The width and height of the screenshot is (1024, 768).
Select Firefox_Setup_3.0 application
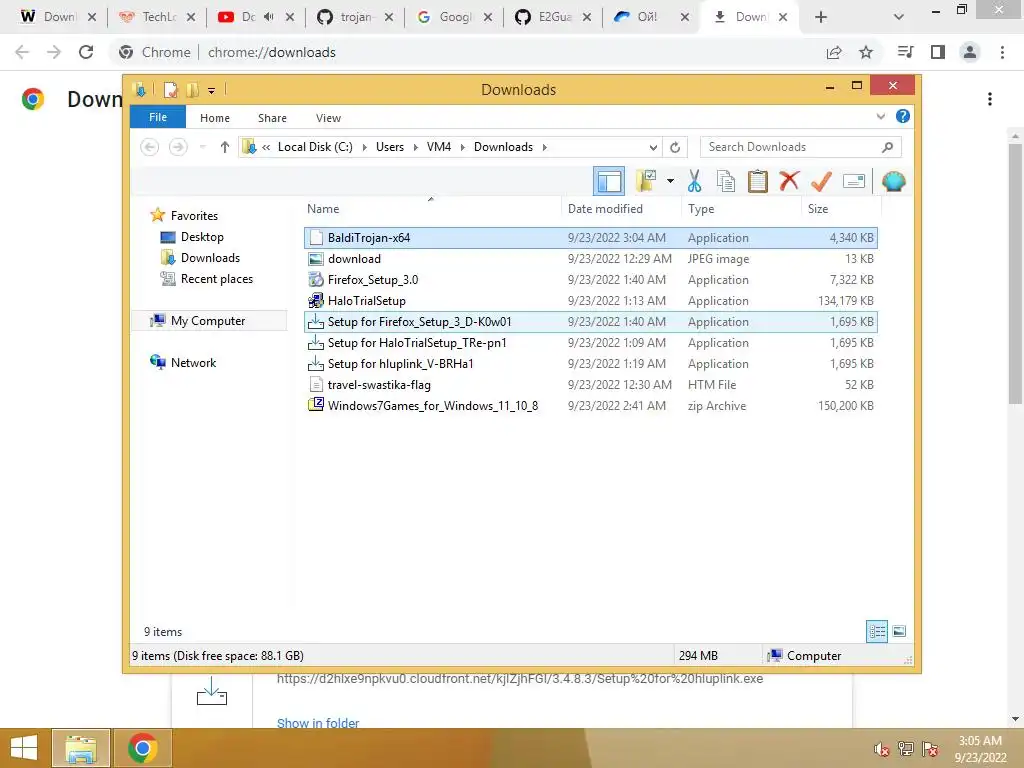590,280
